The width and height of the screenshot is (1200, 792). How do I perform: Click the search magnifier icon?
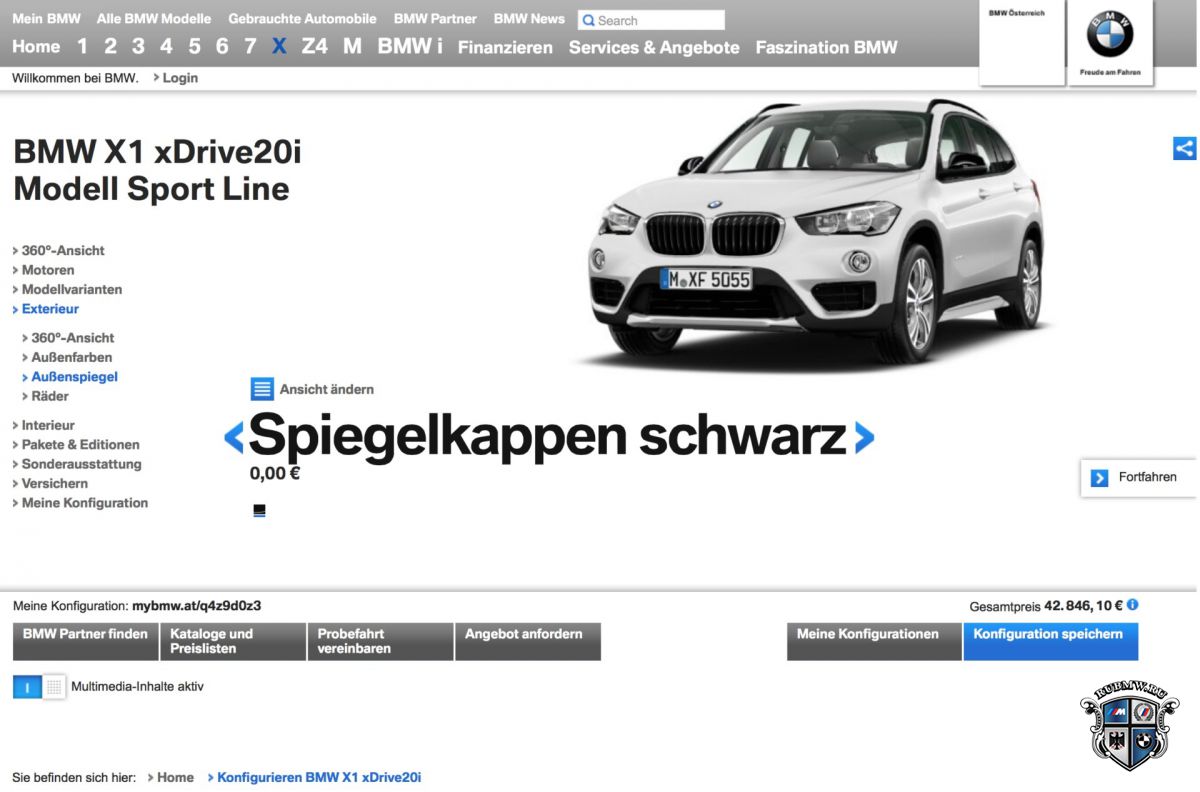(588, 20)
